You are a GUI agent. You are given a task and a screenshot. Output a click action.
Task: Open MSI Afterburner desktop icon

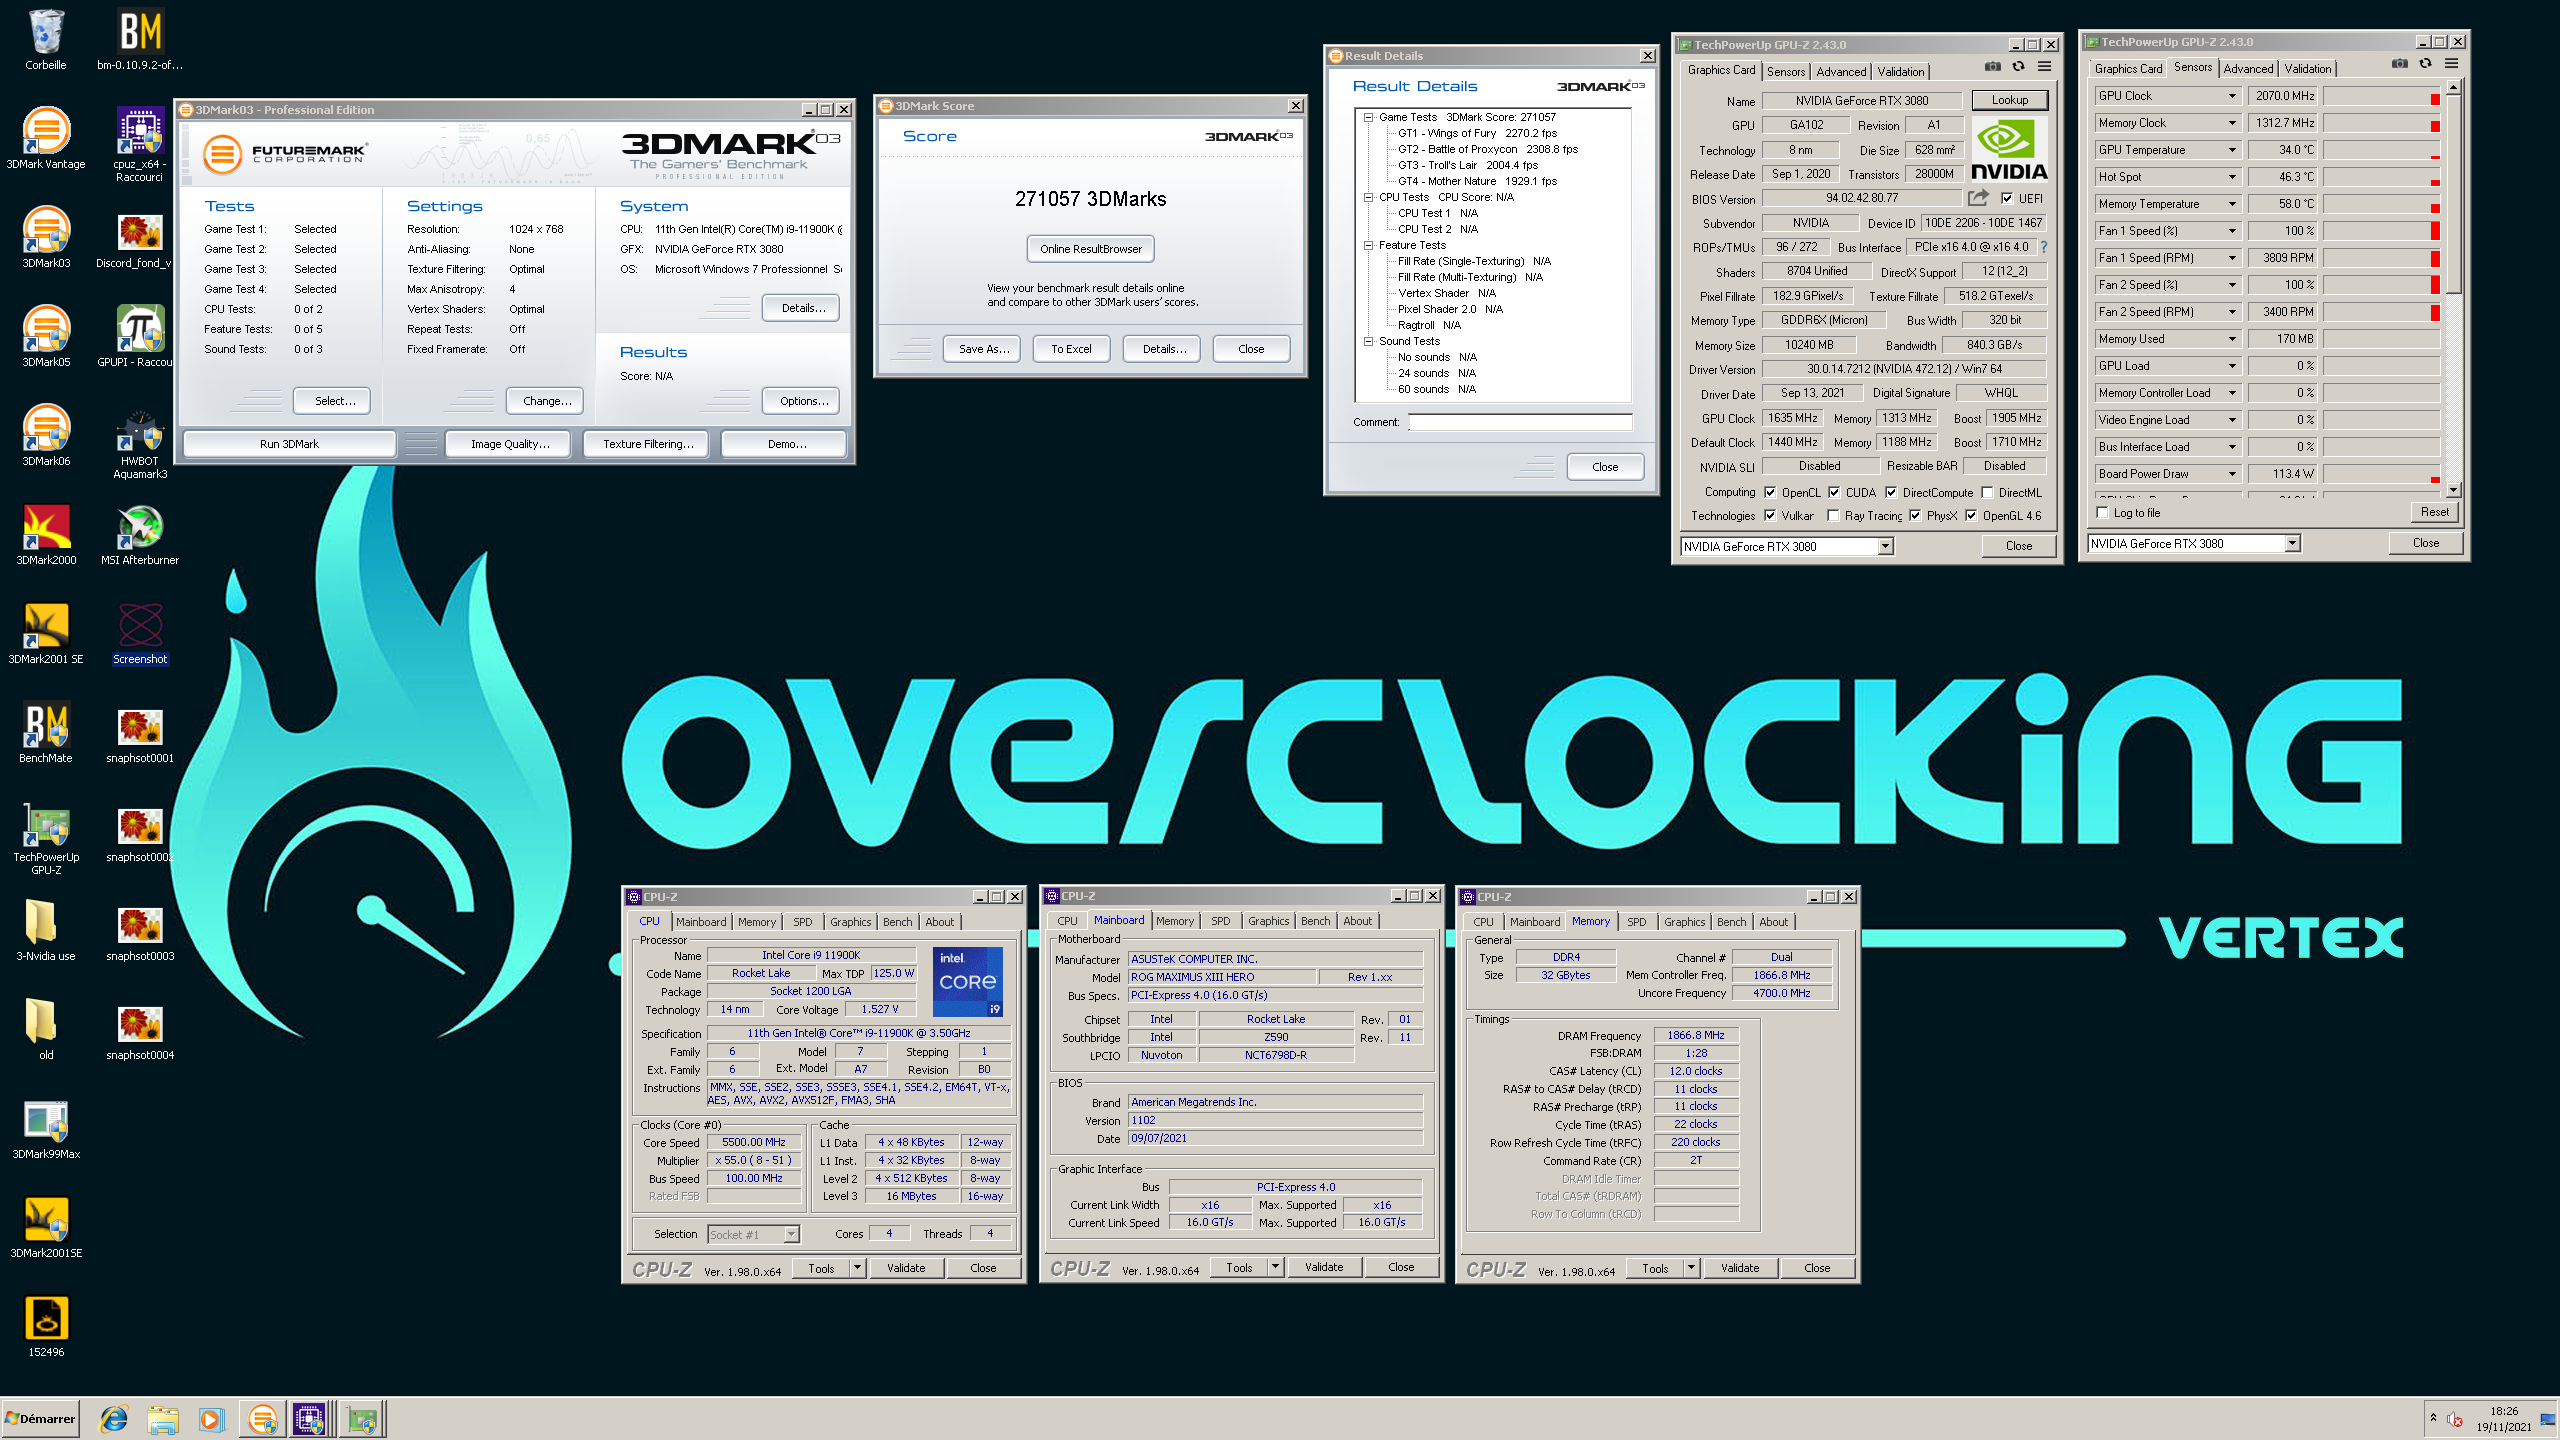click(x=140, y=534)
